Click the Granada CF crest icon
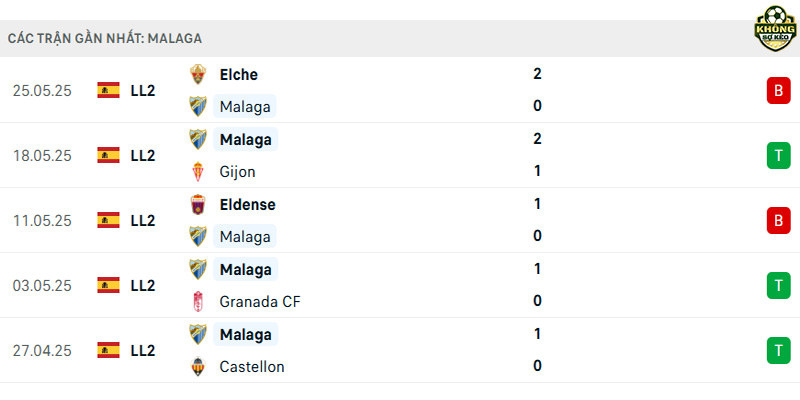Screen dimensions: 800x400 pyautogui.click(x=198, y=302)
